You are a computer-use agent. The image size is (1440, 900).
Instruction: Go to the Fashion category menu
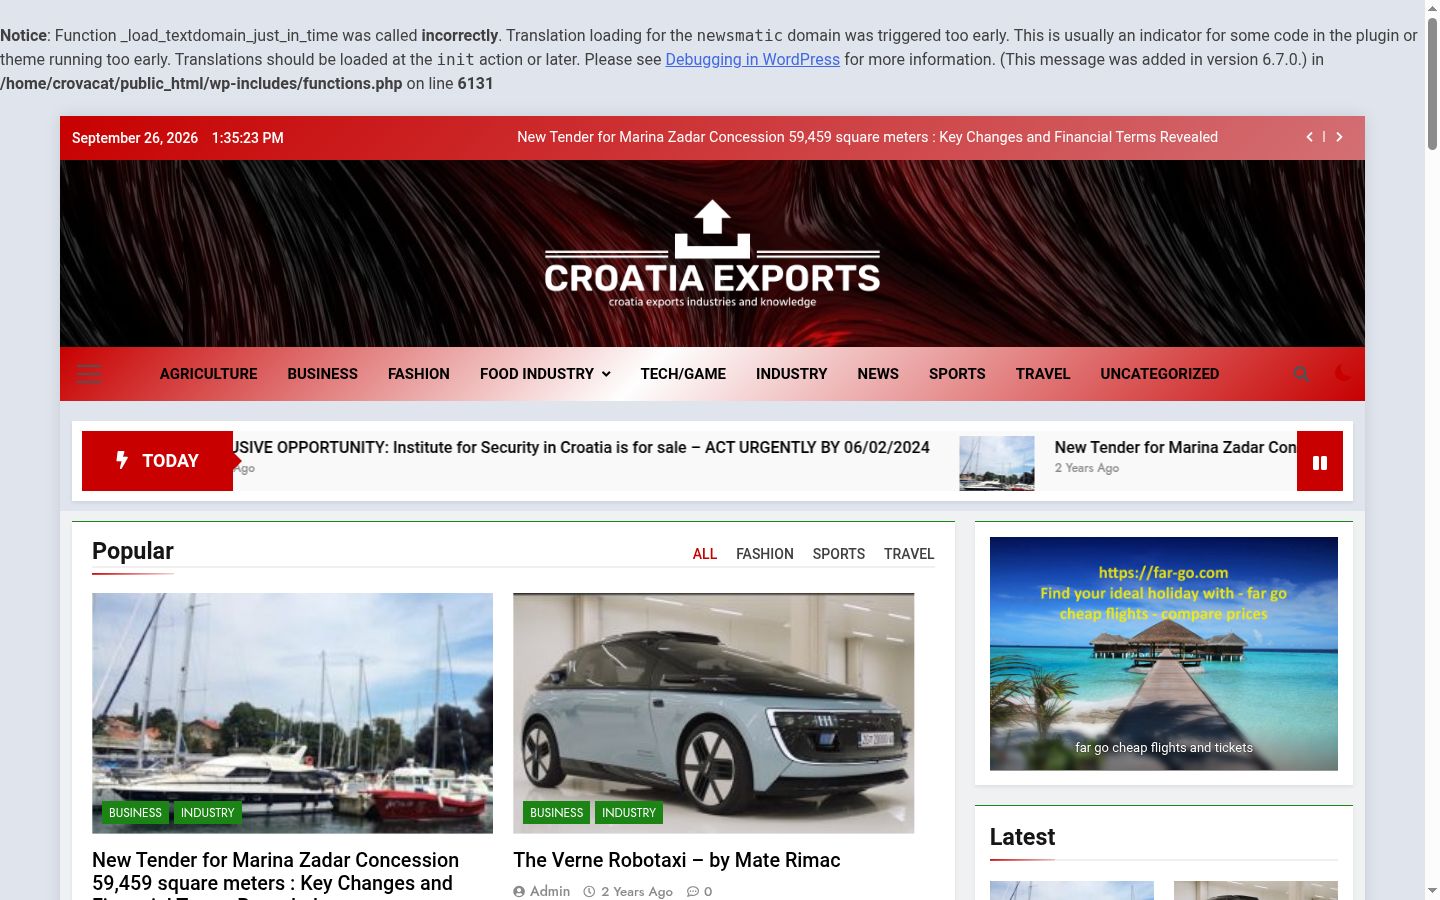(x=418, y=374)
